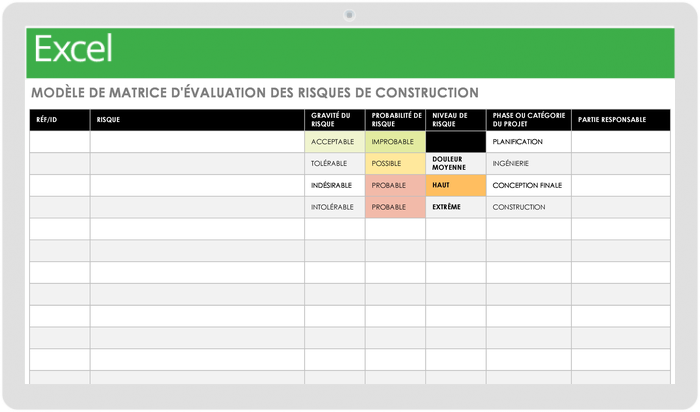700x412 pixels.
Task: Select the IMPROBABLE probability cell
Action: click(x=396, y=141)
